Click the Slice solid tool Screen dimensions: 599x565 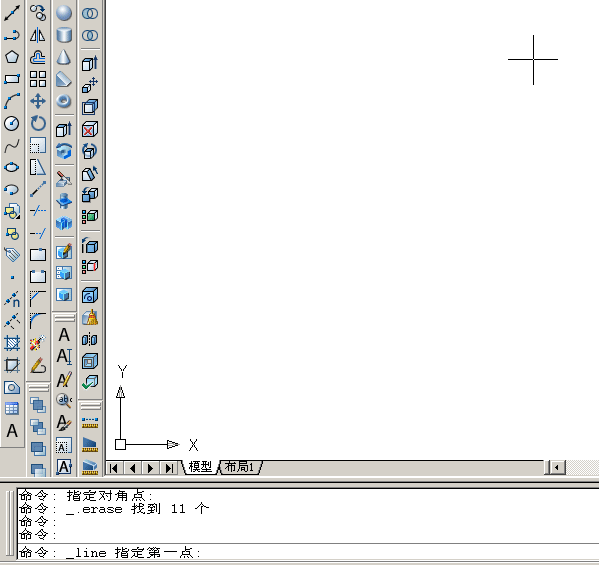click(x=64, y=179)
